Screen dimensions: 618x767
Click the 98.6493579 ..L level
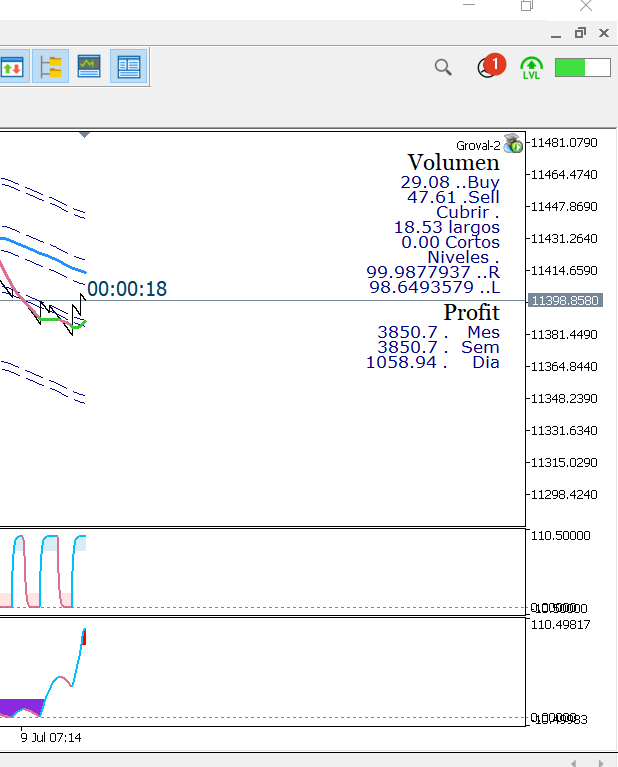pyautogui.click(x=435, y=287)
